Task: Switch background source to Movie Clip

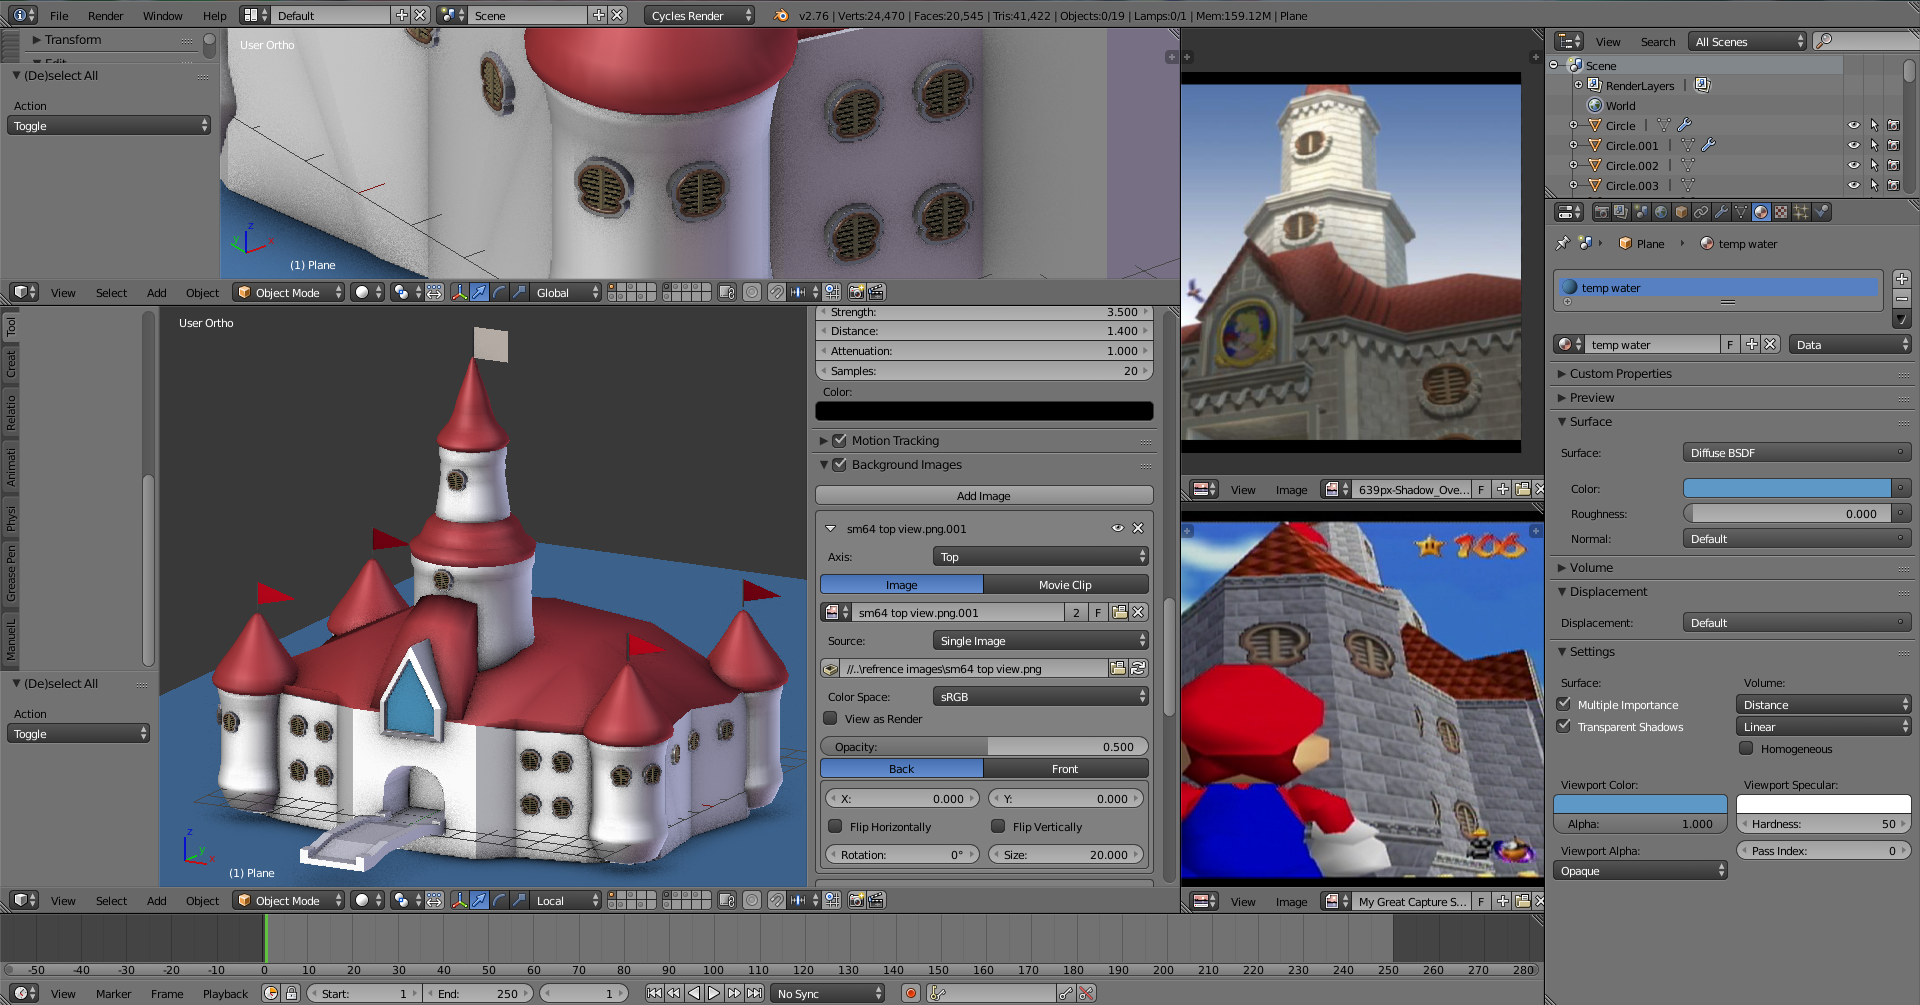Action: click(1065, 584)
